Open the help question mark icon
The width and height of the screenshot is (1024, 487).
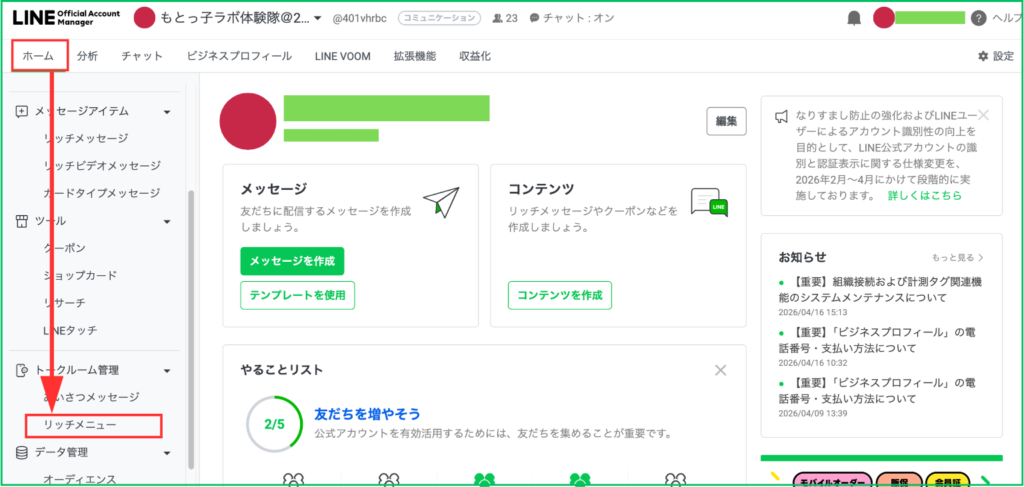[x=978, y=18]
